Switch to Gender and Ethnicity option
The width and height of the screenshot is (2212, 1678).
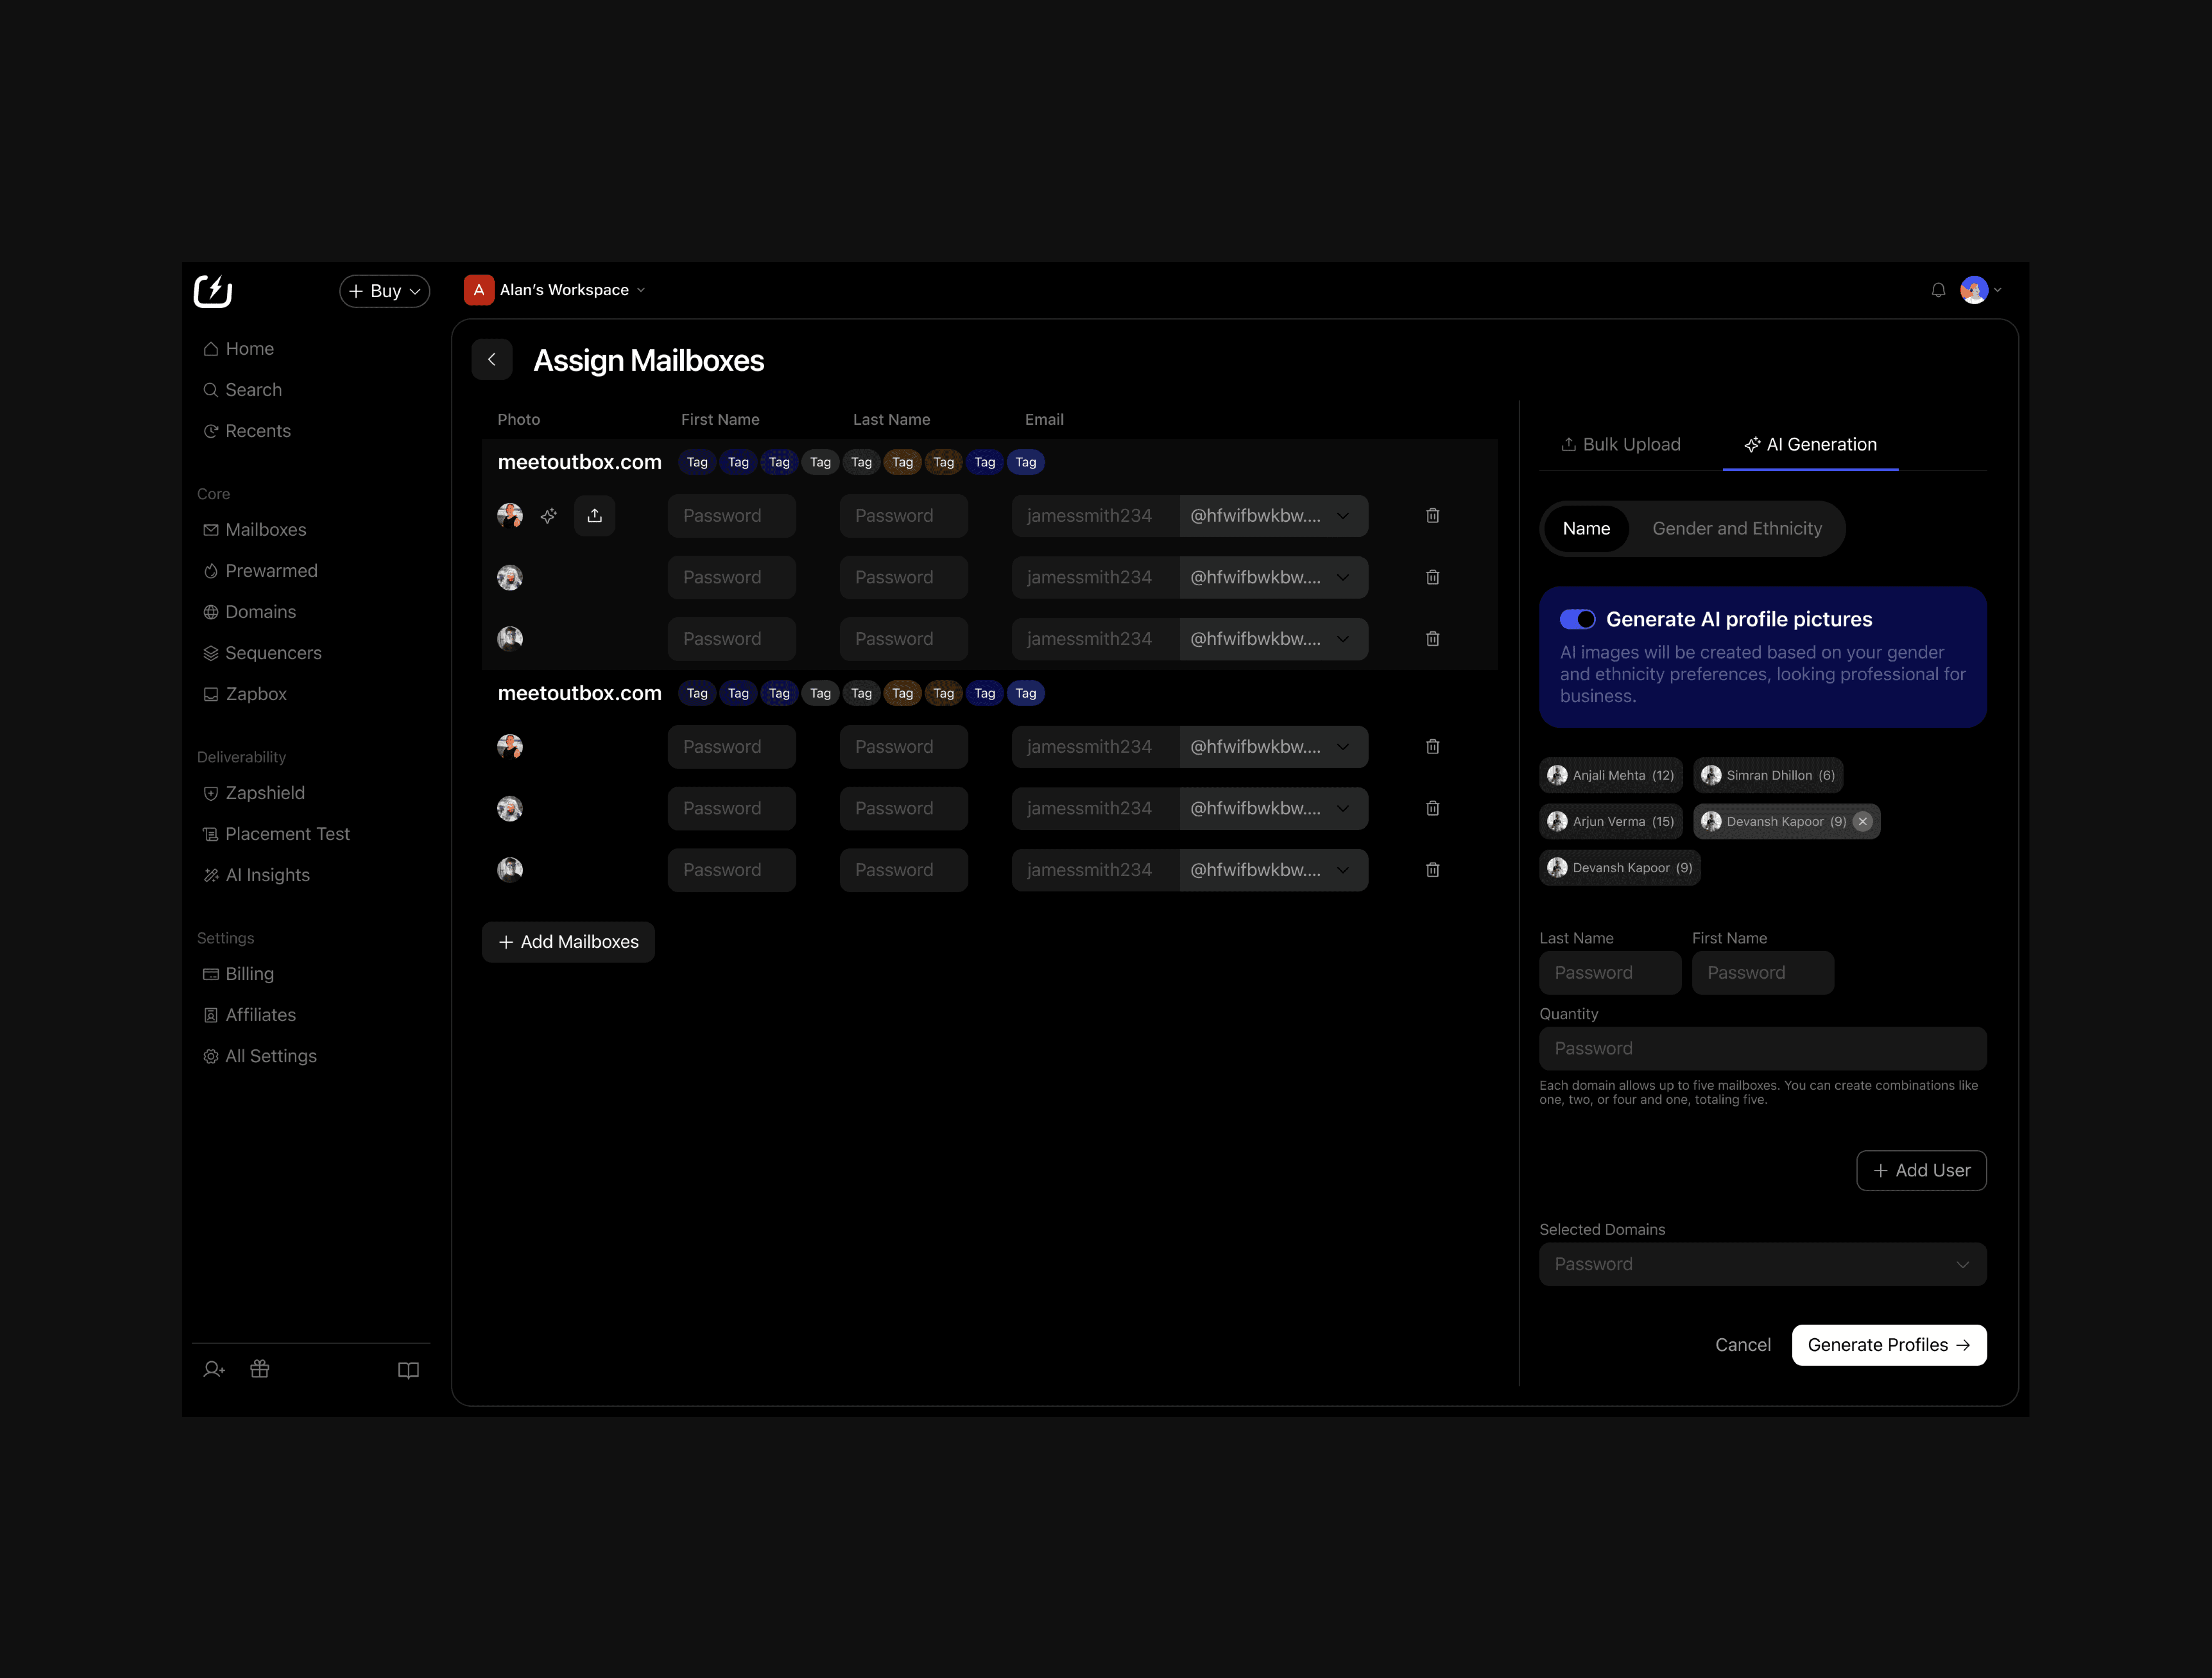pyautogui.click(x=1736, y=529)
